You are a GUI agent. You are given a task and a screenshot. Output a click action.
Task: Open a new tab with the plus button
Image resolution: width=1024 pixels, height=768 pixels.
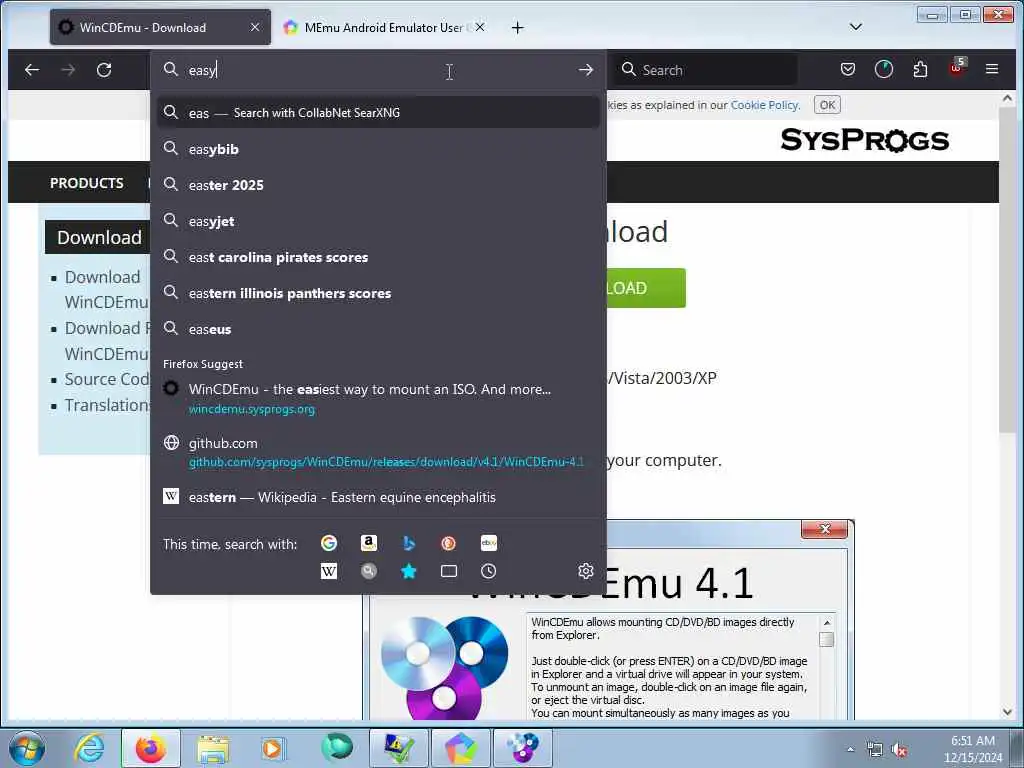point(517,27)
